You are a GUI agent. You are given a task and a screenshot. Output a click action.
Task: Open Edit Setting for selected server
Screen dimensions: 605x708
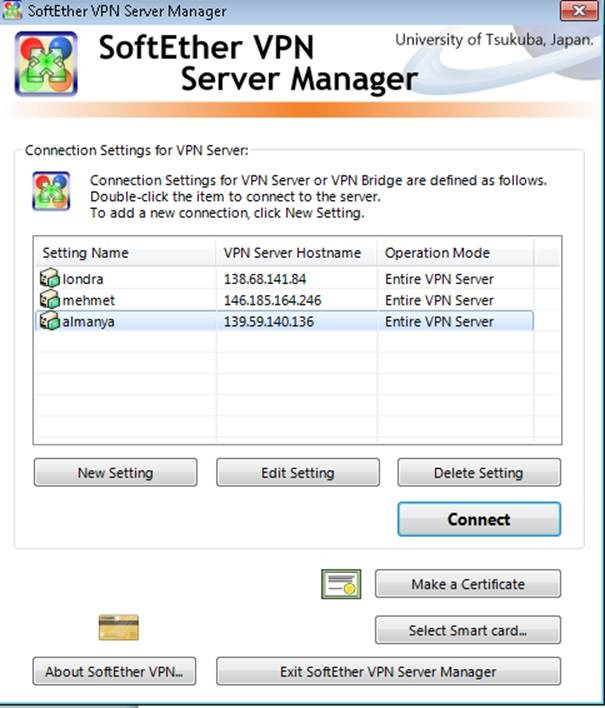[x=298, y=472]
